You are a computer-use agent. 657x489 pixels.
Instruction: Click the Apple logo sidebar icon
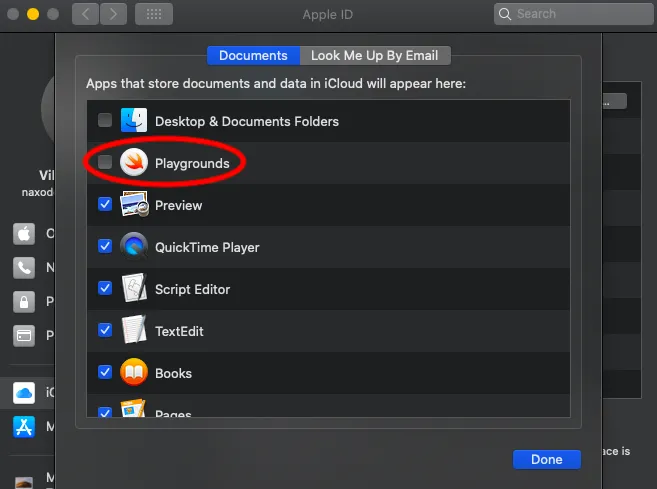click(24, 233)
